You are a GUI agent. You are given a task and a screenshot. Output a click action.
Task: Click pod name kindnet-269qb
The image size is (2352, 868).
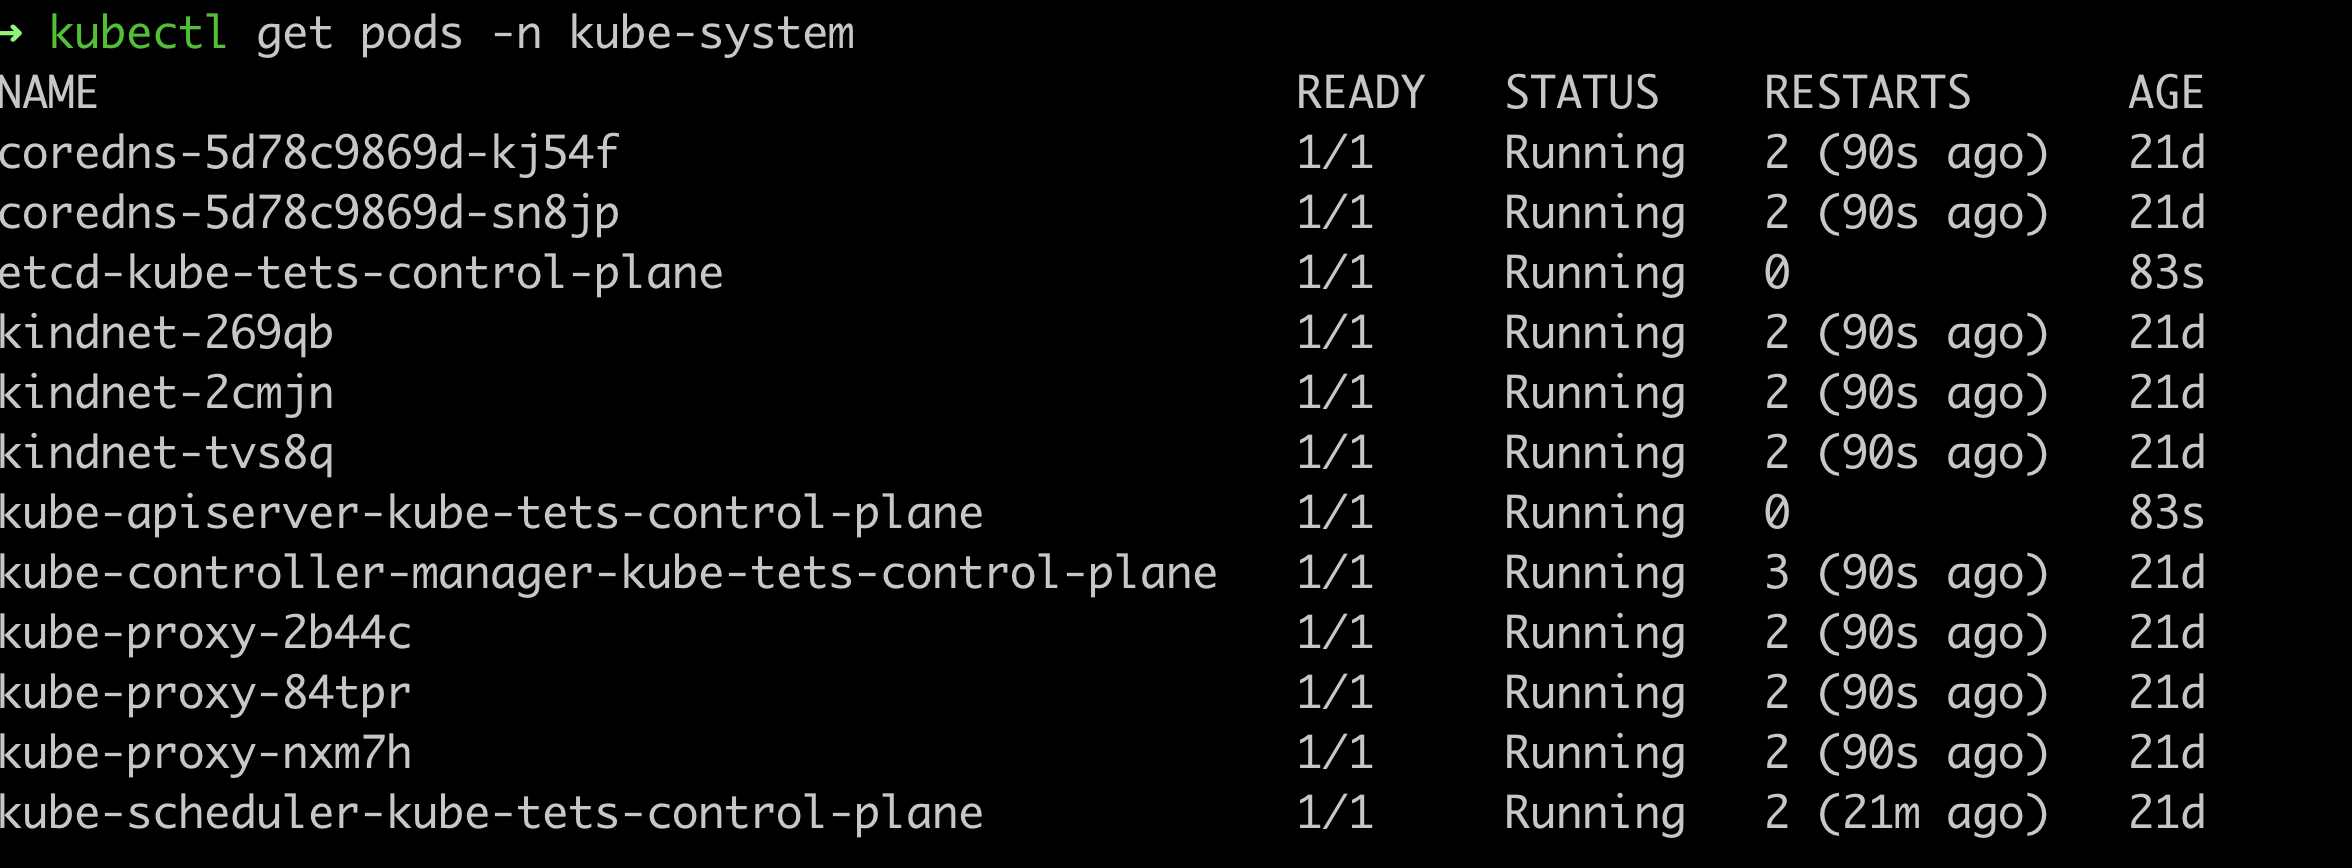click(x=166, y=333)
